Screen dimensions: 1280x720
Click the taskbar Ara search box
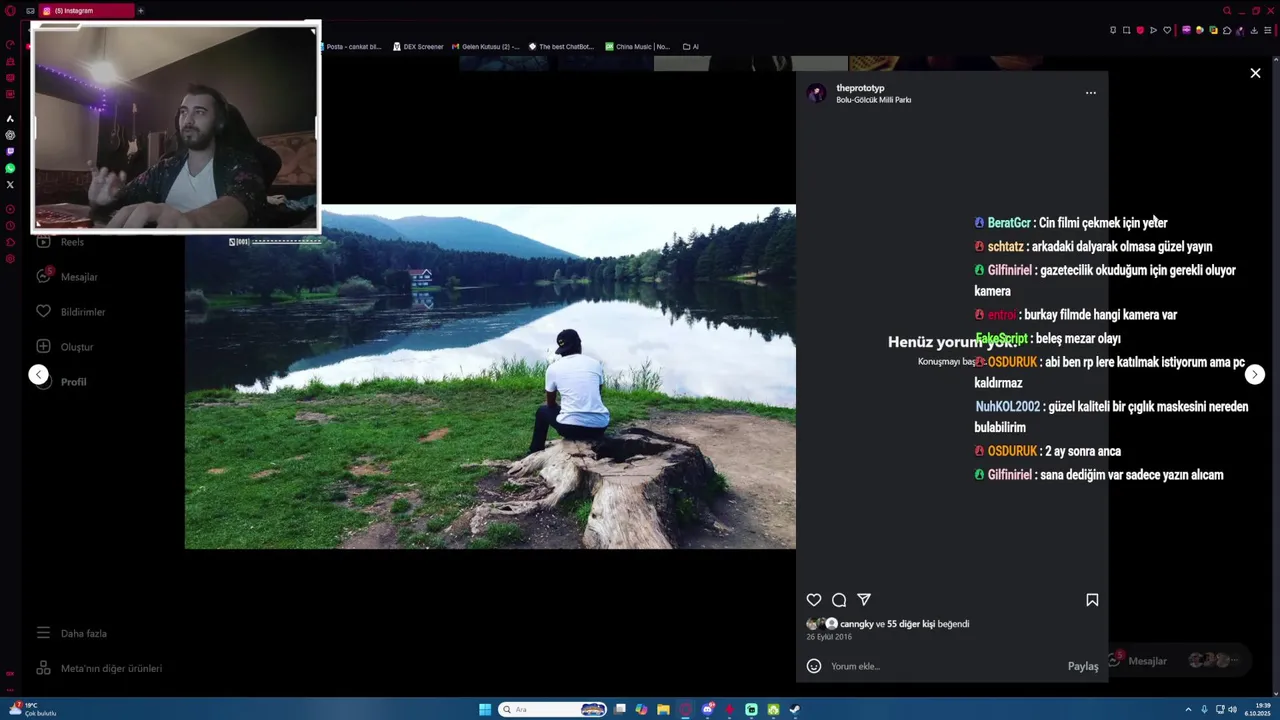[x=552, y=710]
